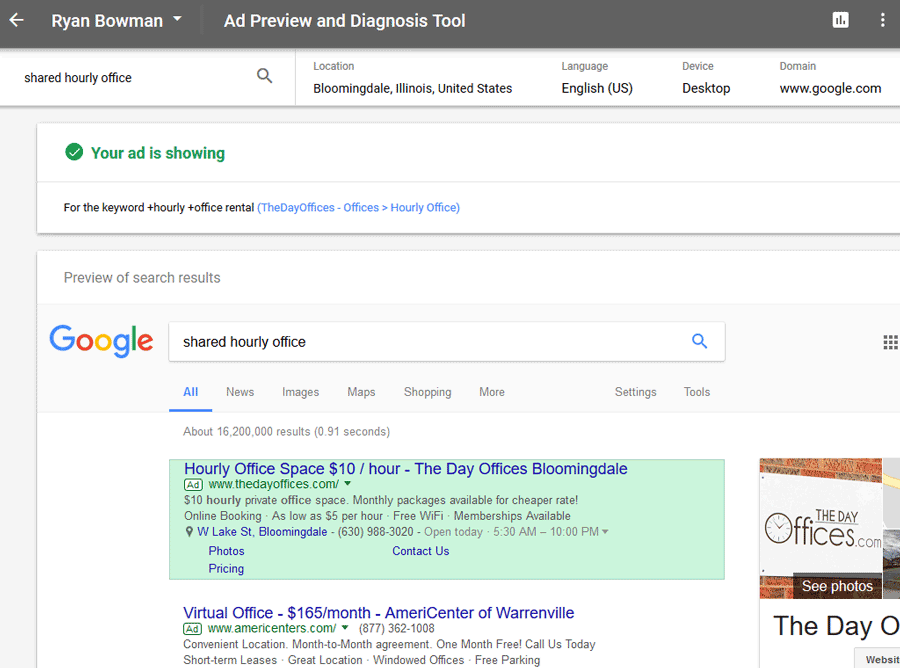Expand the Open today hours dropdown arrow

point(604,532)
